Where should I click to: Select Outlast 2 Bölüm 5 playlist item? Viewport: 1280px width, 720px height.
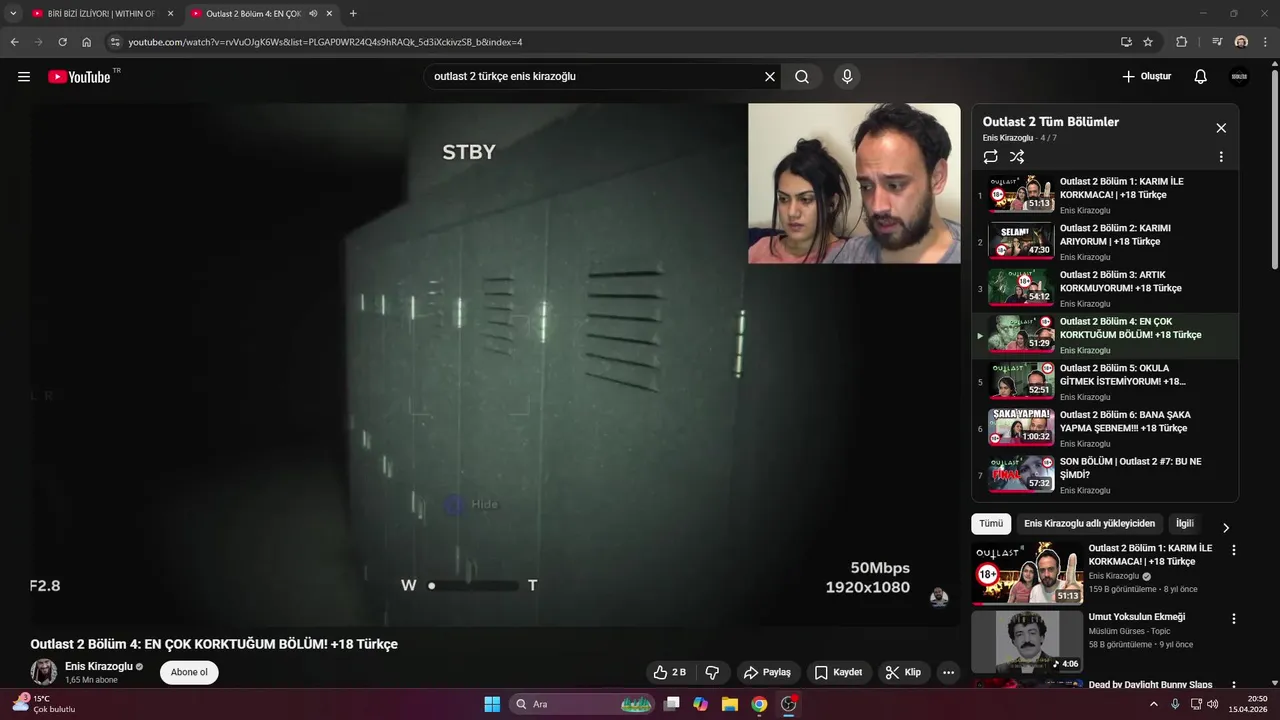pos(1105,382)
